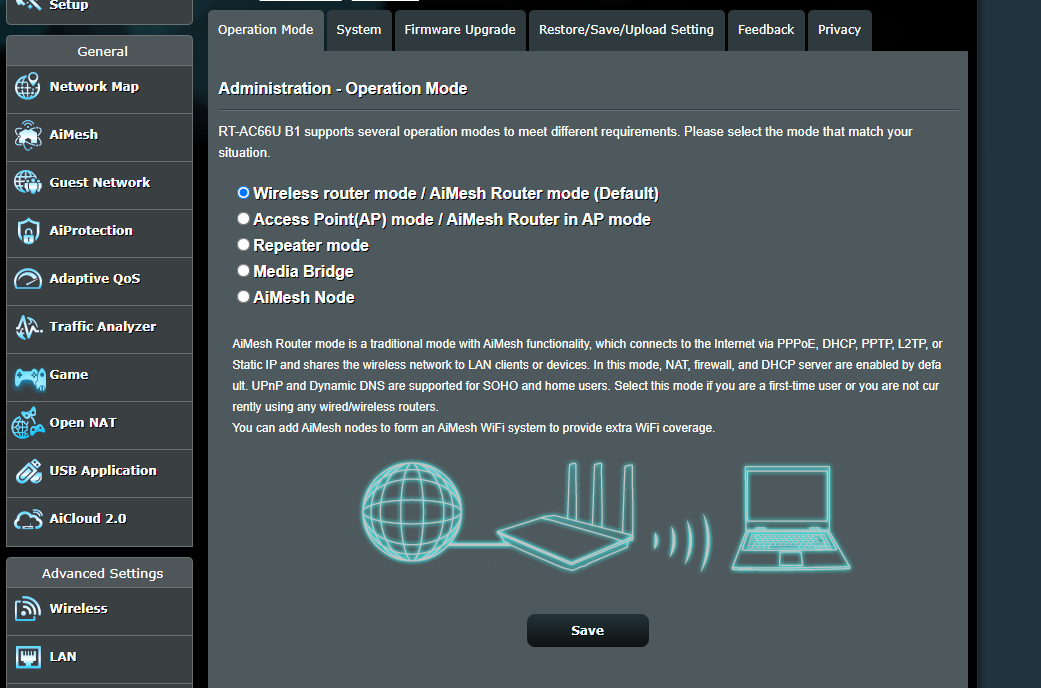1041x688 pixels.
Task: Select Media Bridge radio button
Action: pyautogui.click(x=244, y=270)
